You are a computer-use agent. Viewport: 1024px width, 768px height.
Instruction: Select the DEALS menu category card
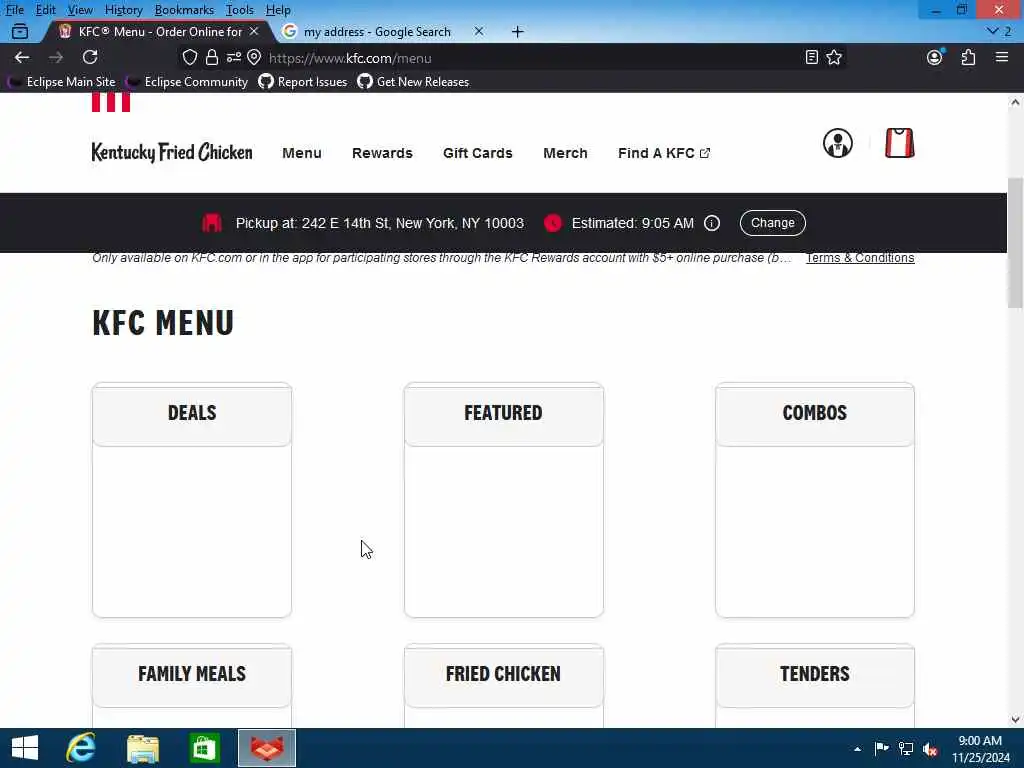[192, 500]
